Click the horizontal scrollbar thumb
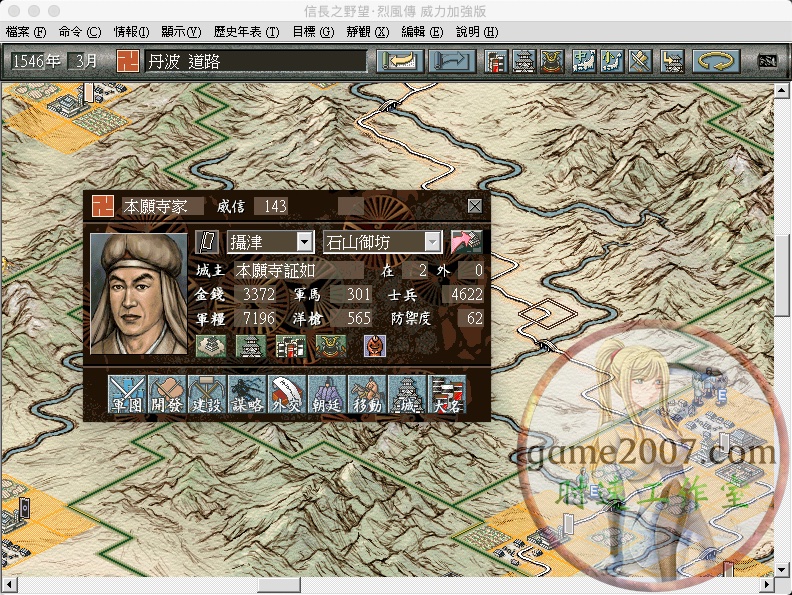Image resolution: width=792 pixels, height=595 pixels. [x=279, y=585]
